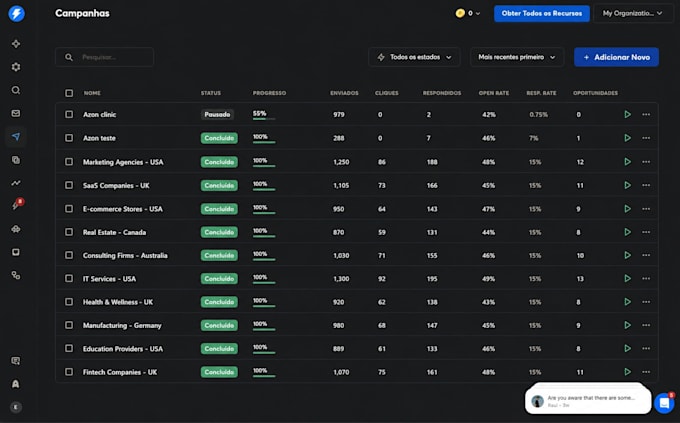Image resolution: width=680 pixels, height=423 pixels.
Task: Open the chat notification popup message
Action: click(588, 401)
